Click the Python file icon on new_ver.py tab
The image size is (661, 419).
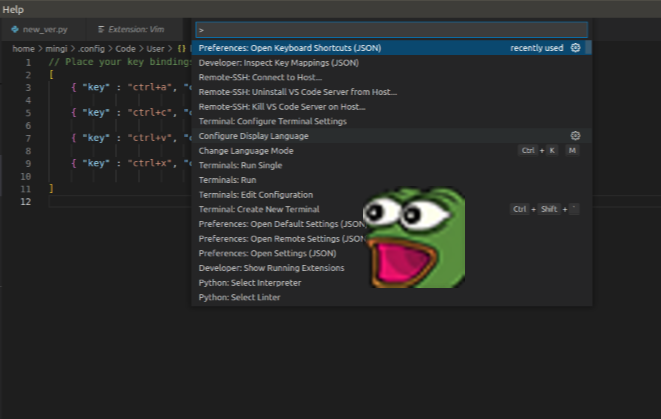pyautogui.click(x=15, y=30)
